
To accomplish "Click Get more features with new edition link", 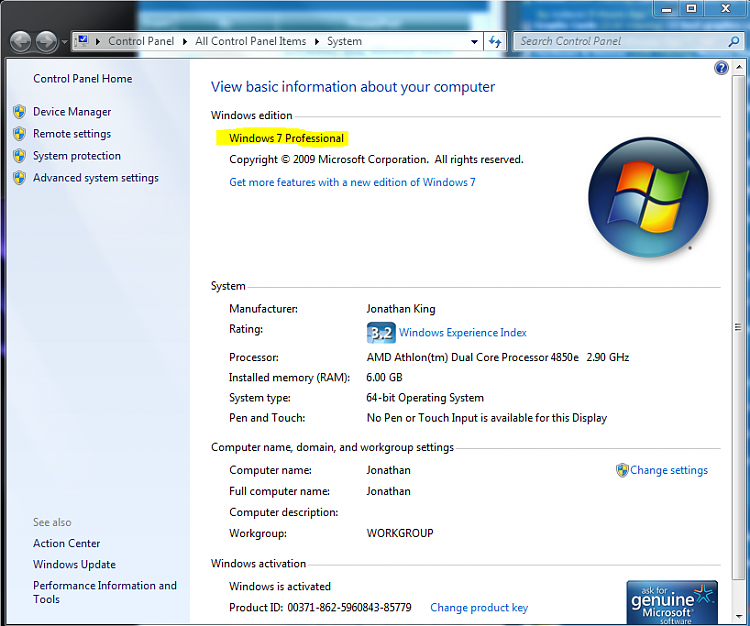I will (x=352, y=182).
